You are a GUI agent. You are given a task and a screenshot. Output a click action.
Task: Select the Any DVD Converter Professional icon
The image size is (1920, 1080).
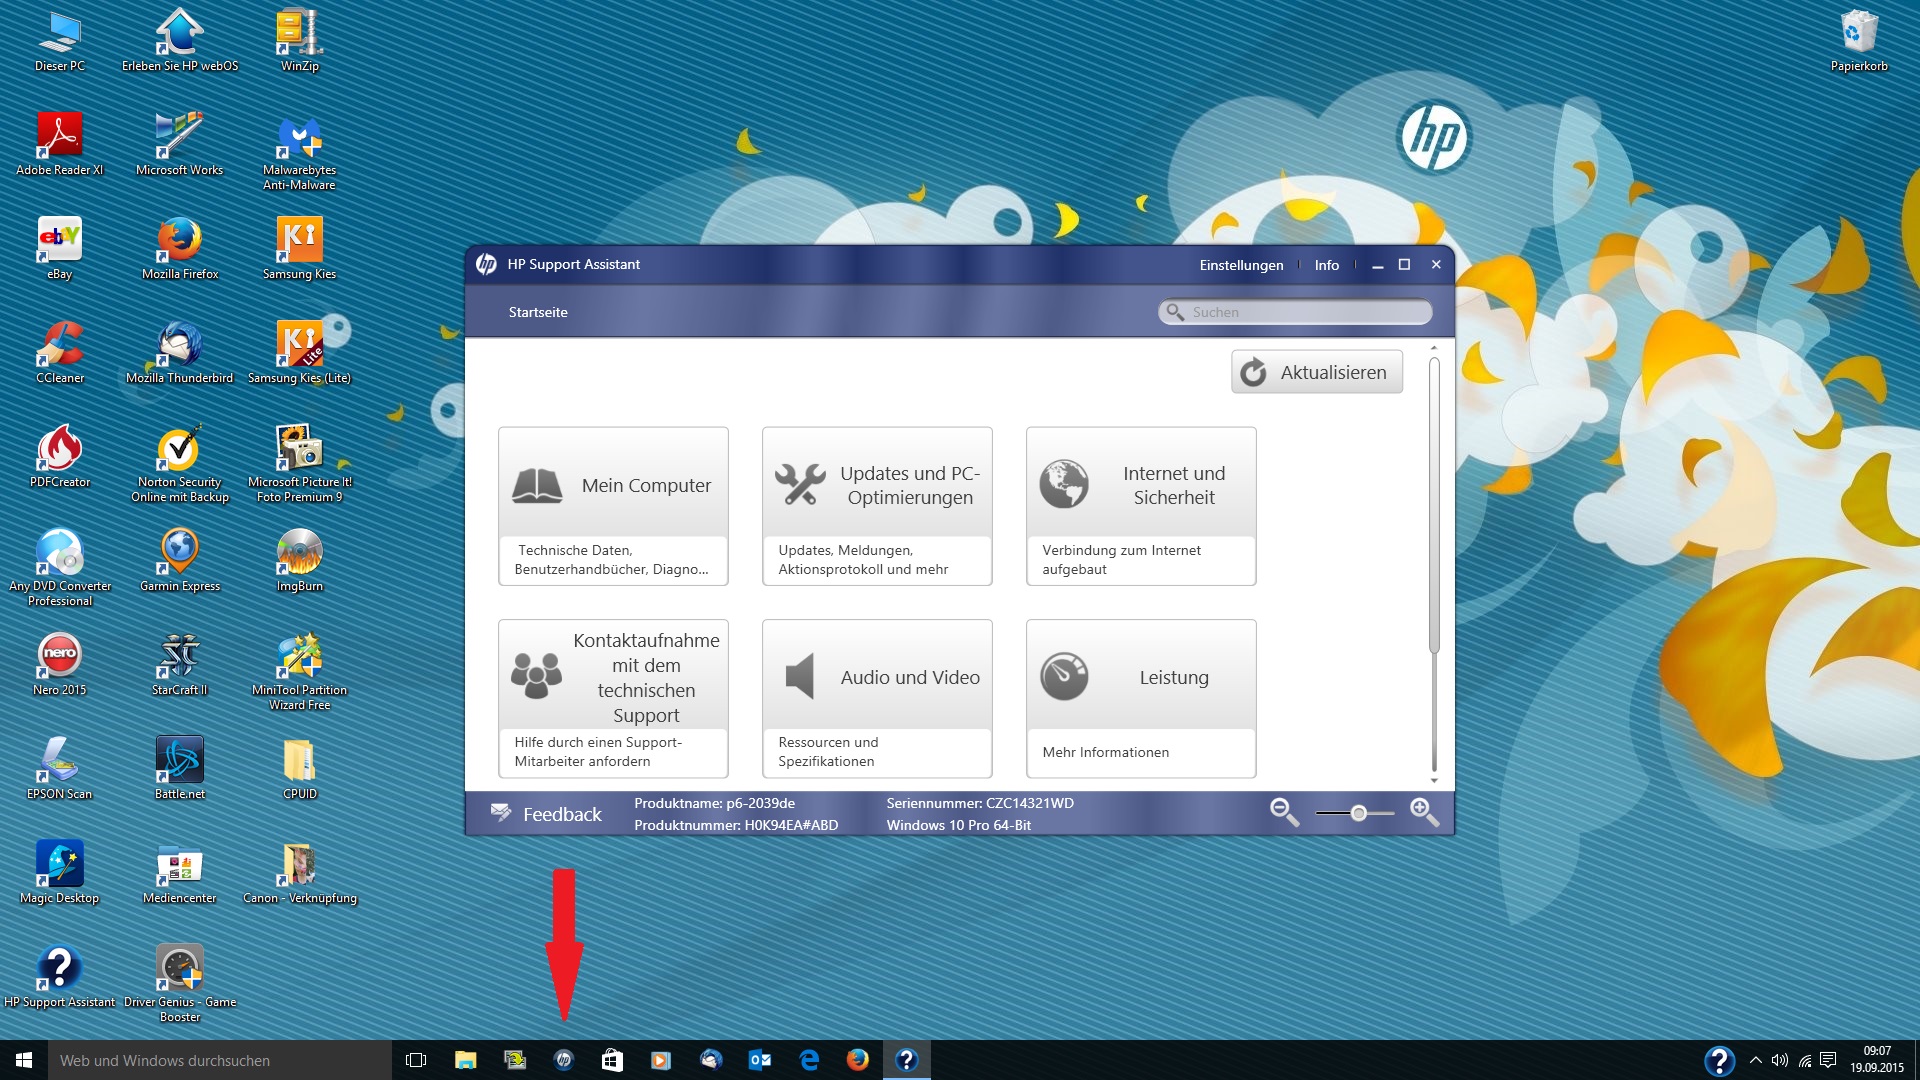(x=60, y=568)
